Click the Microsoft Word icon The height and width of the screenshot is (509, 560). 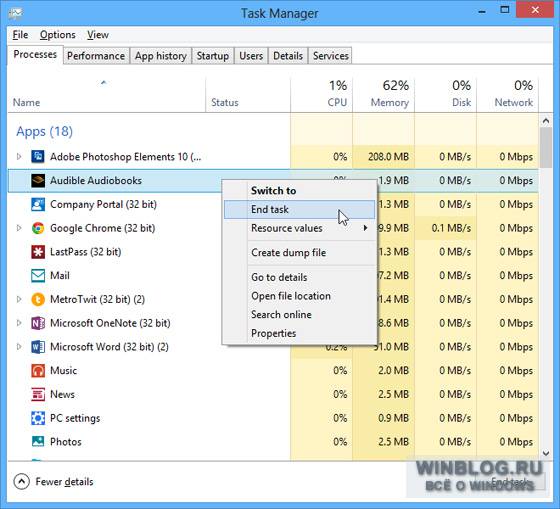click(x=38, y=347)
